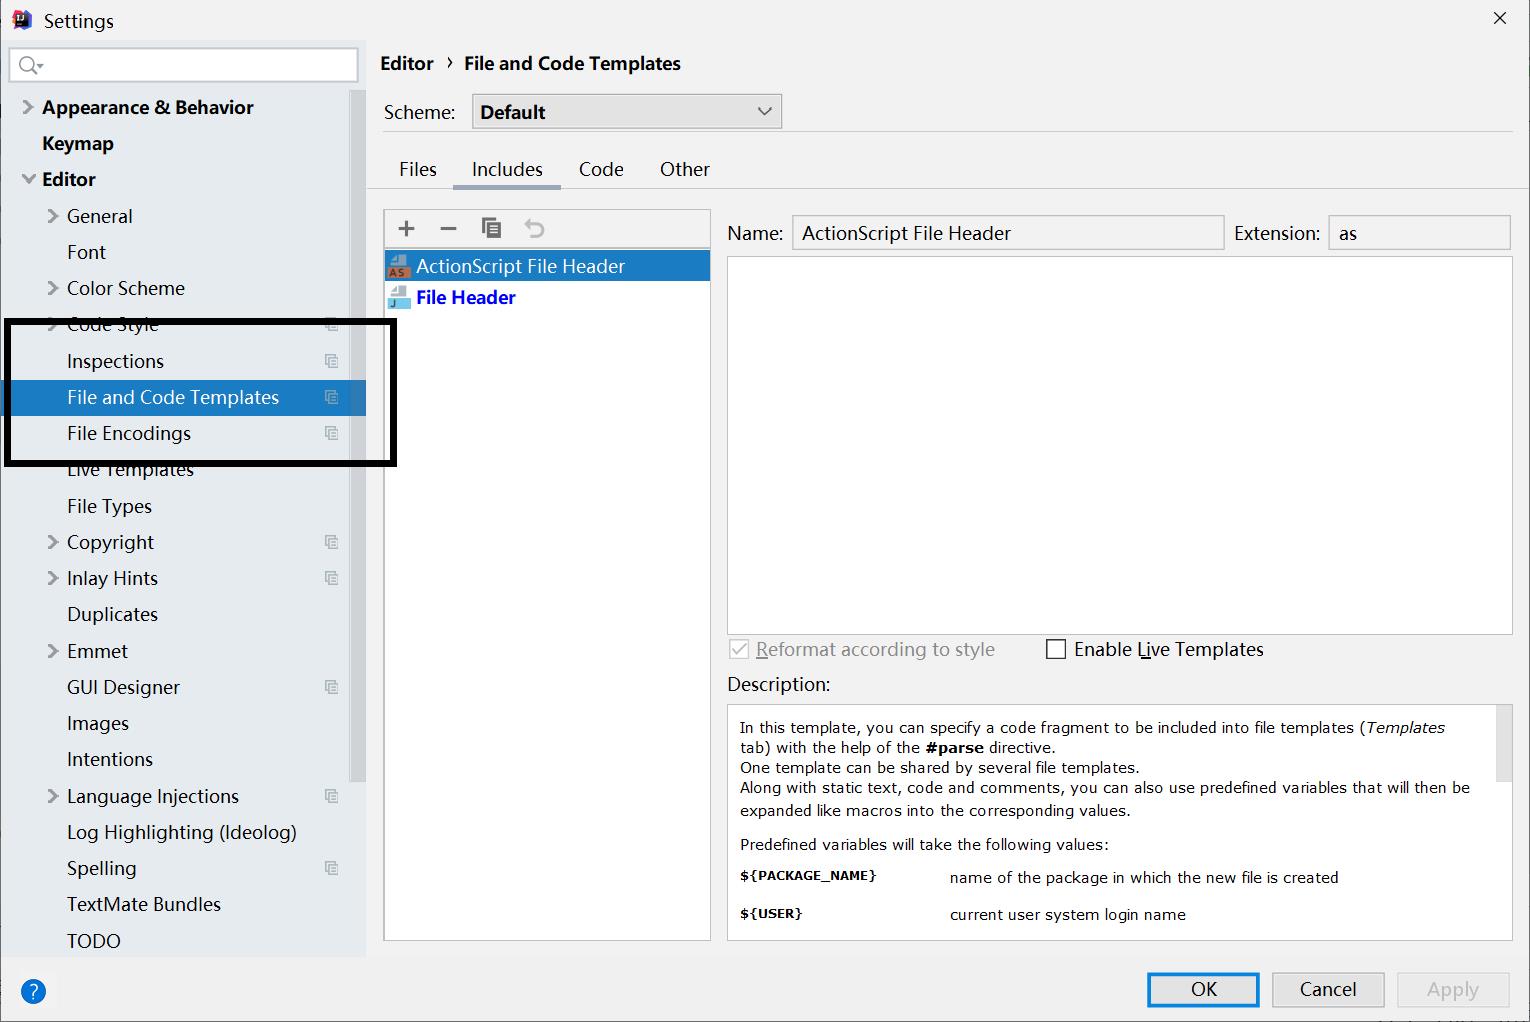Open Duplicates settings
Image resolution: width=1530 pixels, height=1022 pixels.
point(112,614)
